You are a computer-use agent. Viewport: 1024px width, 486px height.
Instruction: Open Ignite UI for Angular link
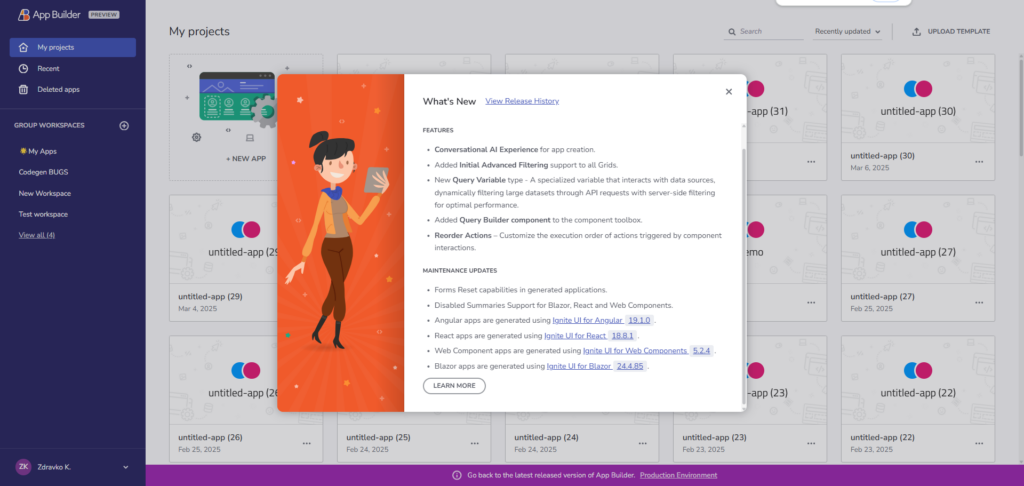(x=588, y=320)
